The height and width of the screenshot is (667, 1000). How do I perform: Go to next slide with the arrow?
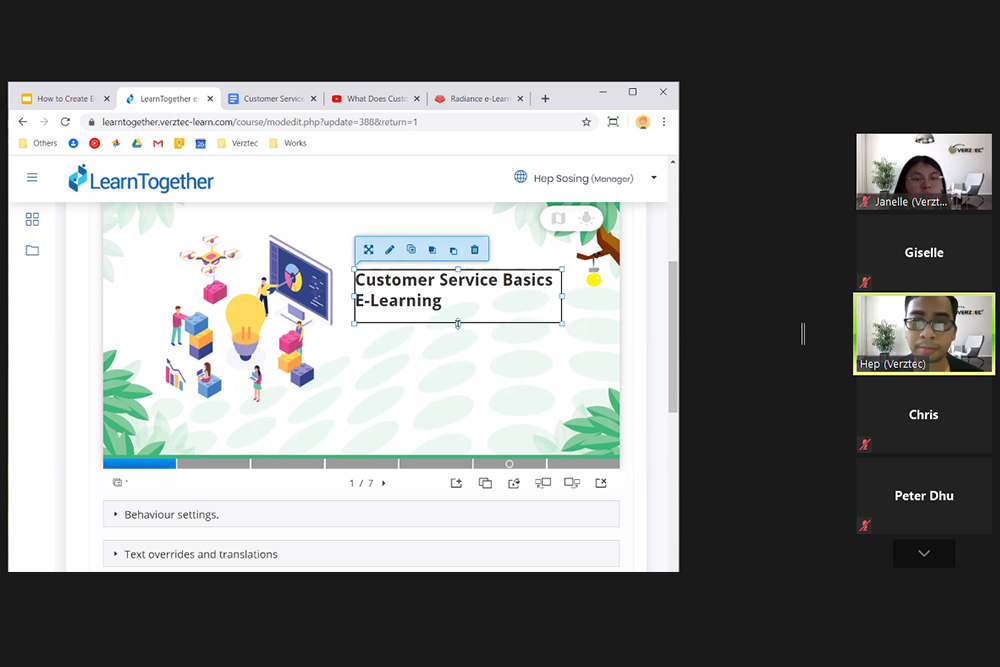pos(384,483)
